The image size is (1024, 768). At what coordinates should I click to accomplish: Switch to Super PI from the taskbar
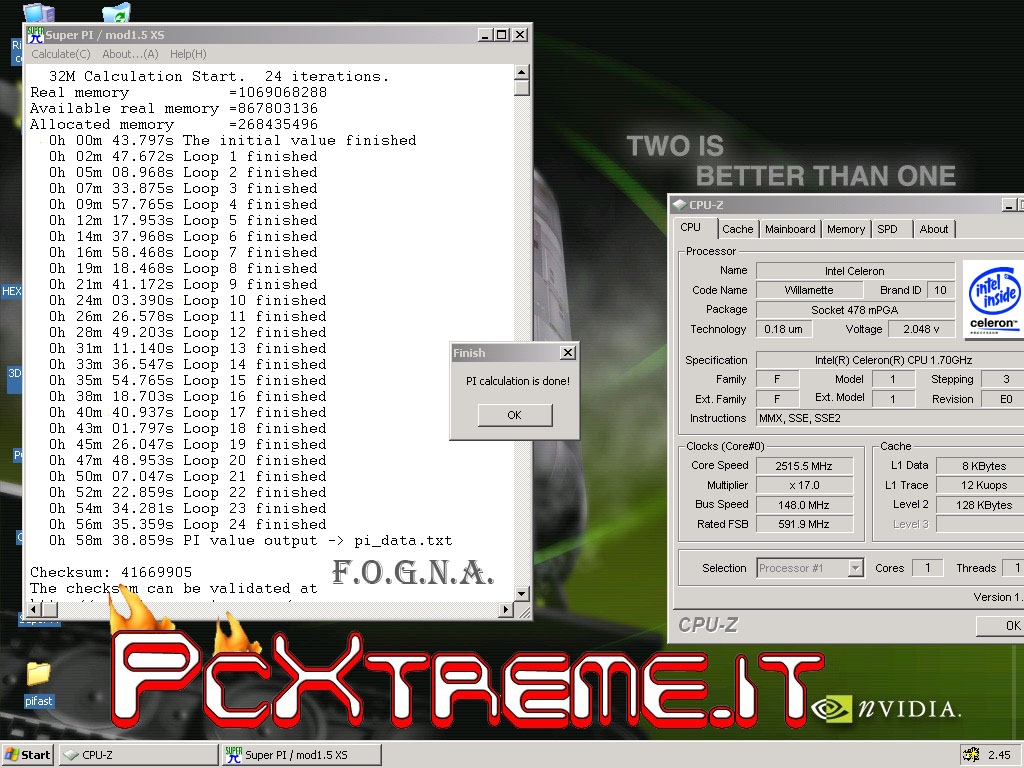point(302,755)
